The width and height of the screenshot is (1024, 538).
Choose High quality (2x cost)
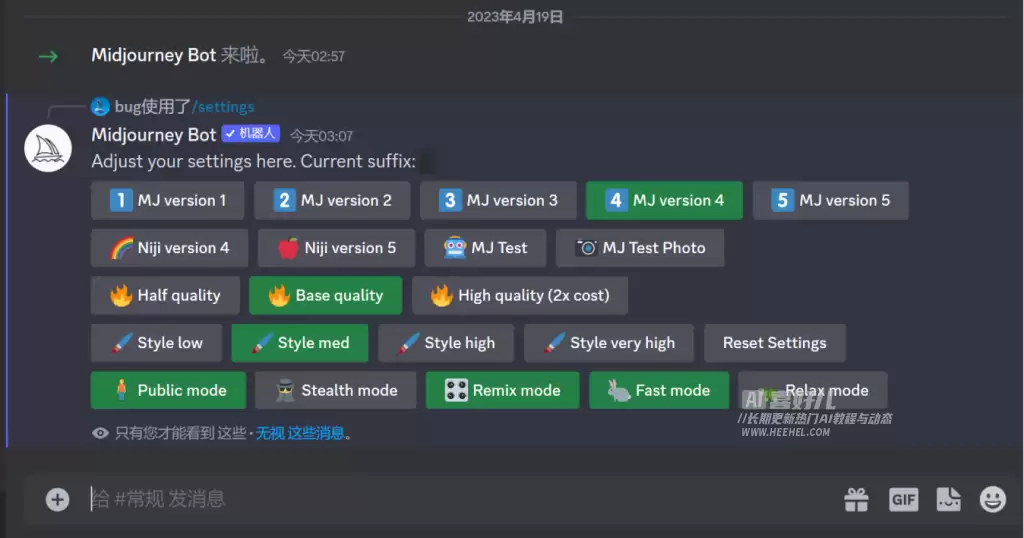click(520, 296)
